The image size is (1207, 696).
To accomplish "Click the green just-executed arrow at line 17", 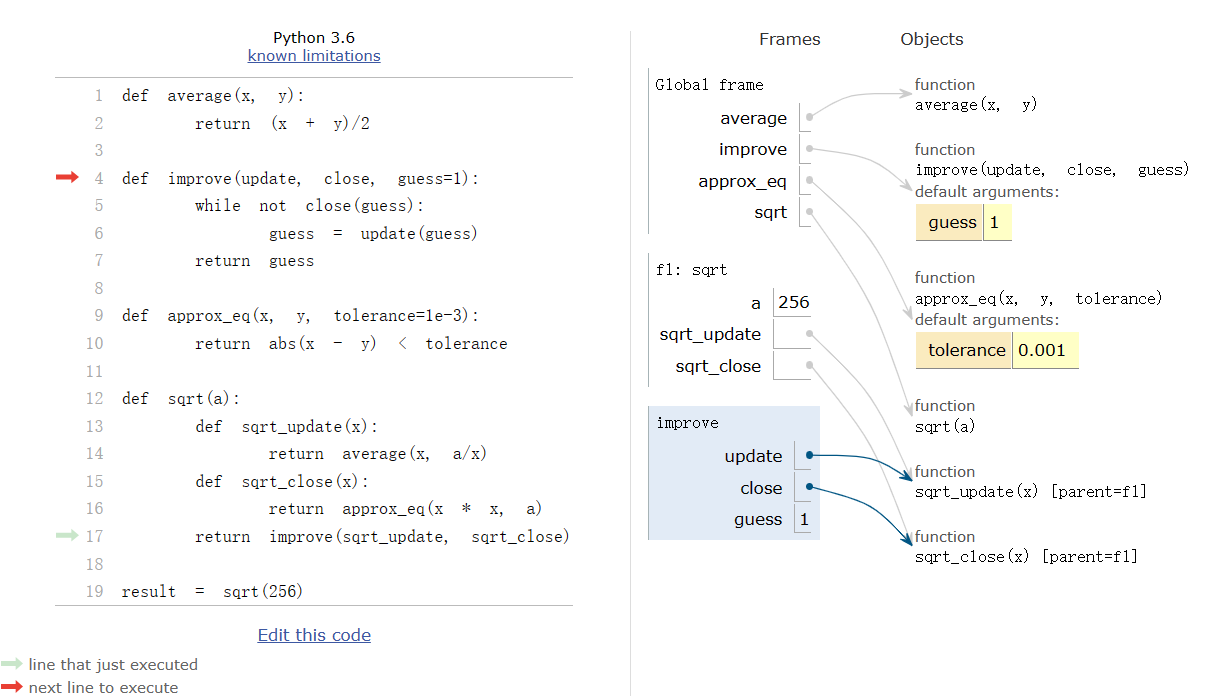I will click(x=66, y=536).
